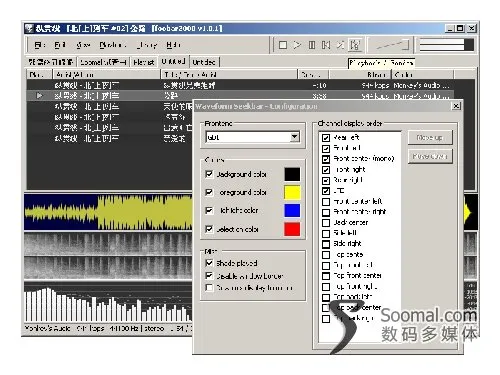Image resolution: width=500 pixels, height=375 pixels.
Task: Check the Back center channel
Action: click(326, 223)
